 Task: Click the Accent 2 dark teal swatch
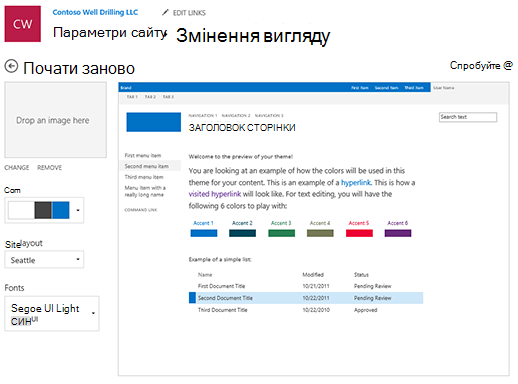[242, 233]
